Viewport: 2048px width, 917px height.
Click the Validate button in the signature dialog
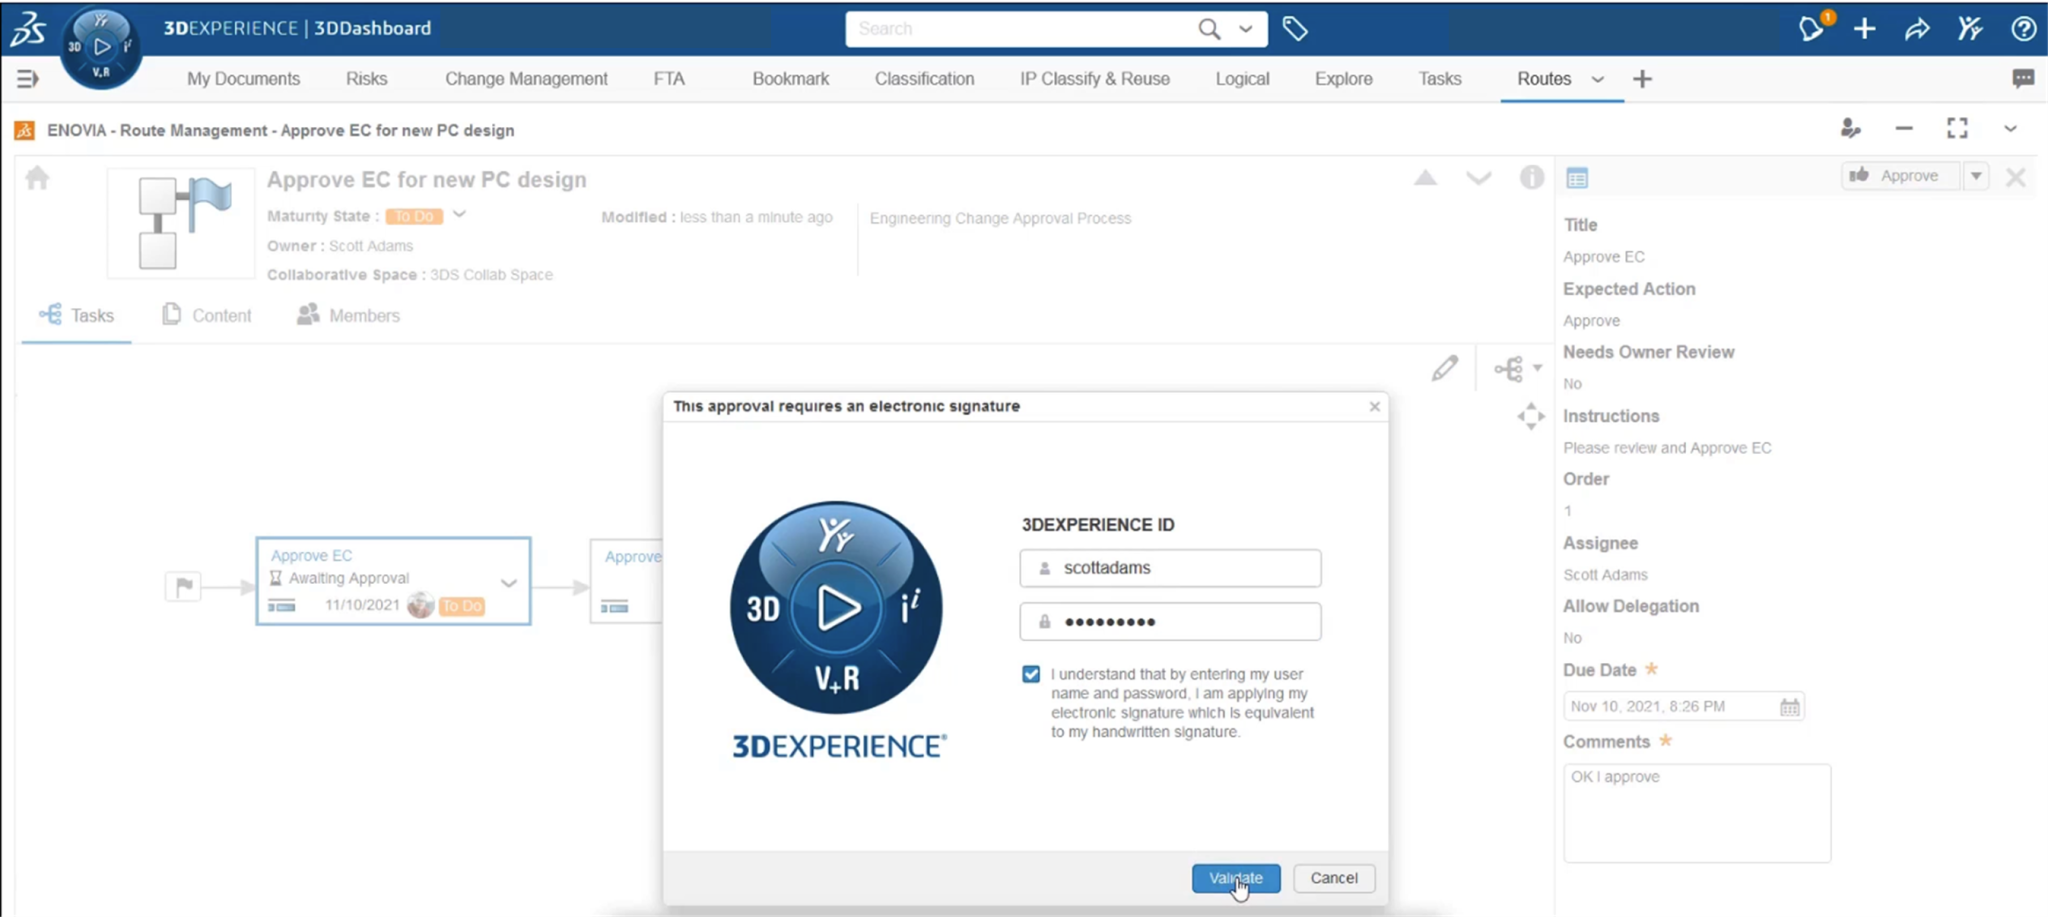[1236, 878]
